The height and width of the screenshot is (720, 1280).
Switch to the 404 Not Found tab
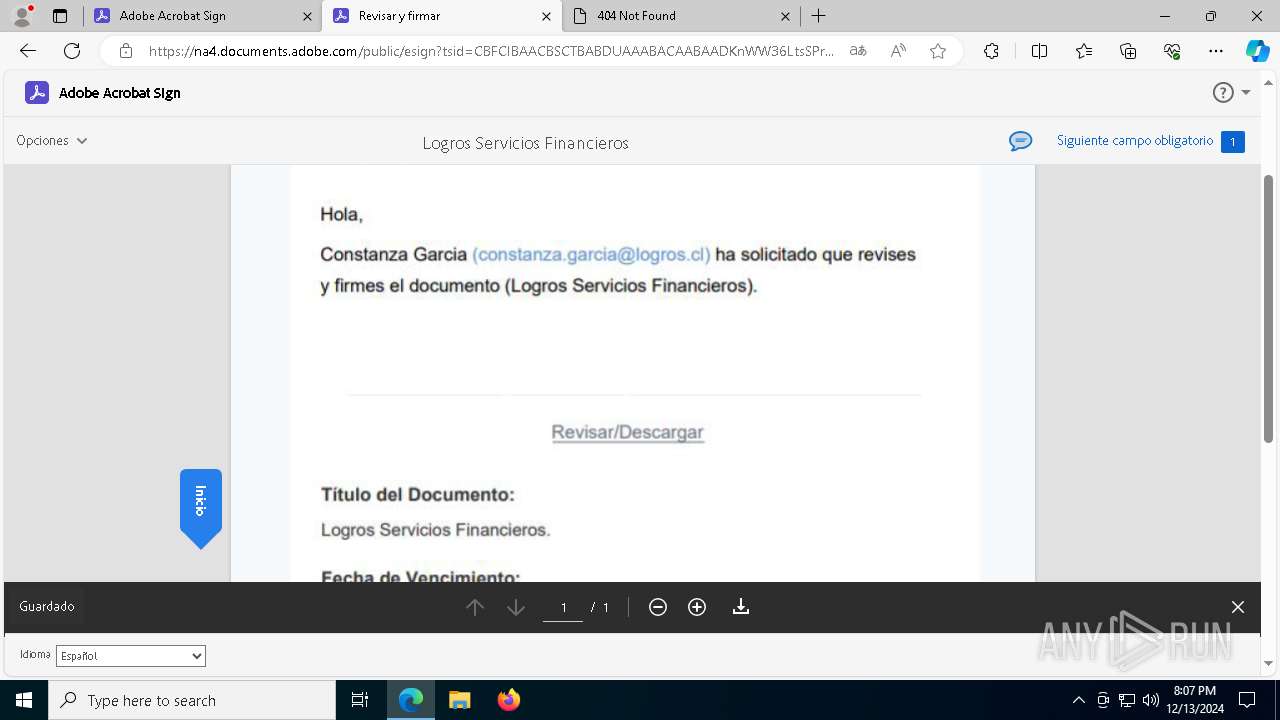click(x=680, y=16)
